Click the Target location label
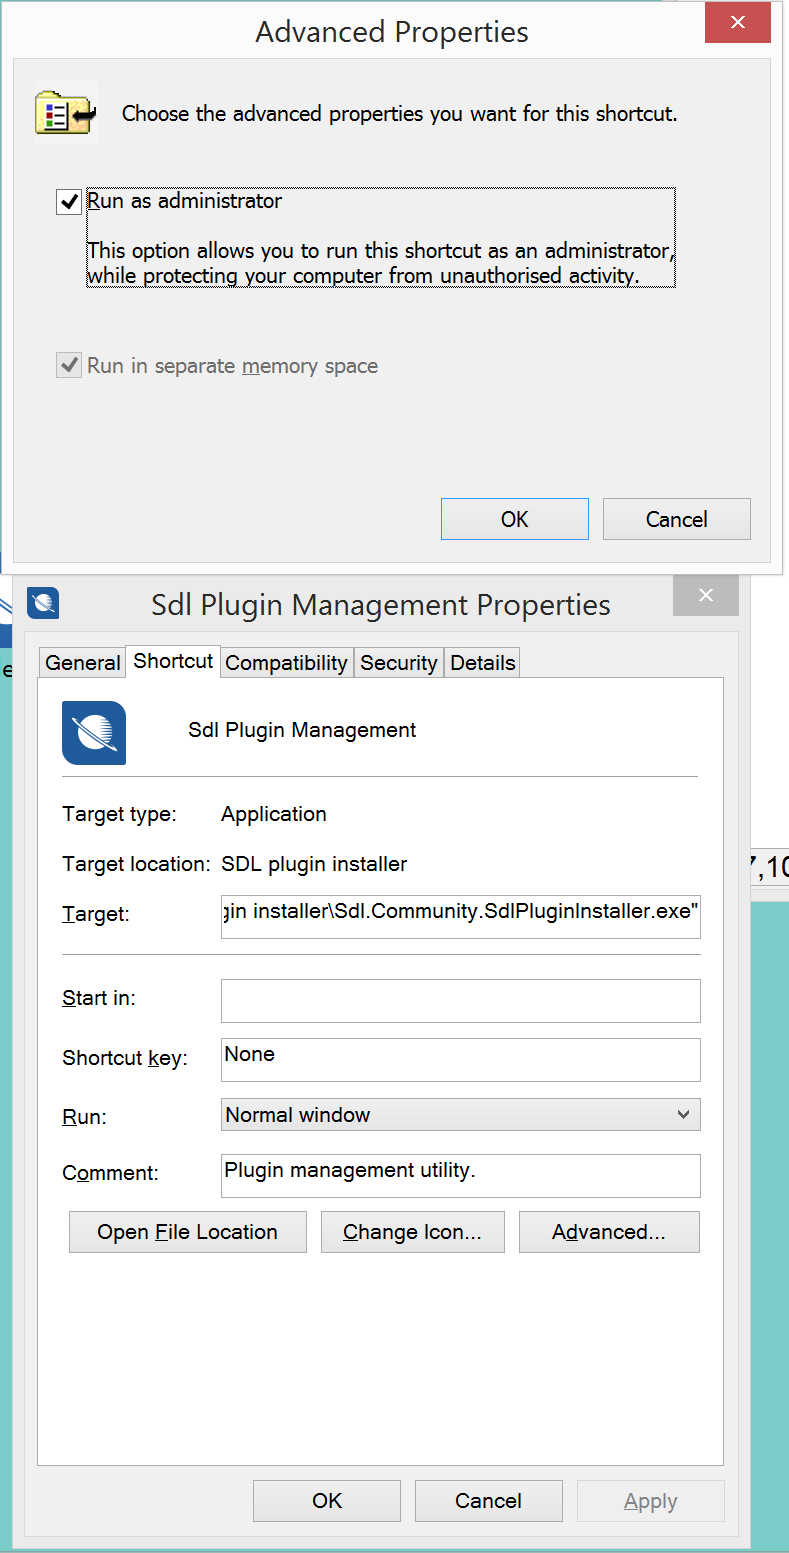789x1553 pixels. click(x=136, y=864)
